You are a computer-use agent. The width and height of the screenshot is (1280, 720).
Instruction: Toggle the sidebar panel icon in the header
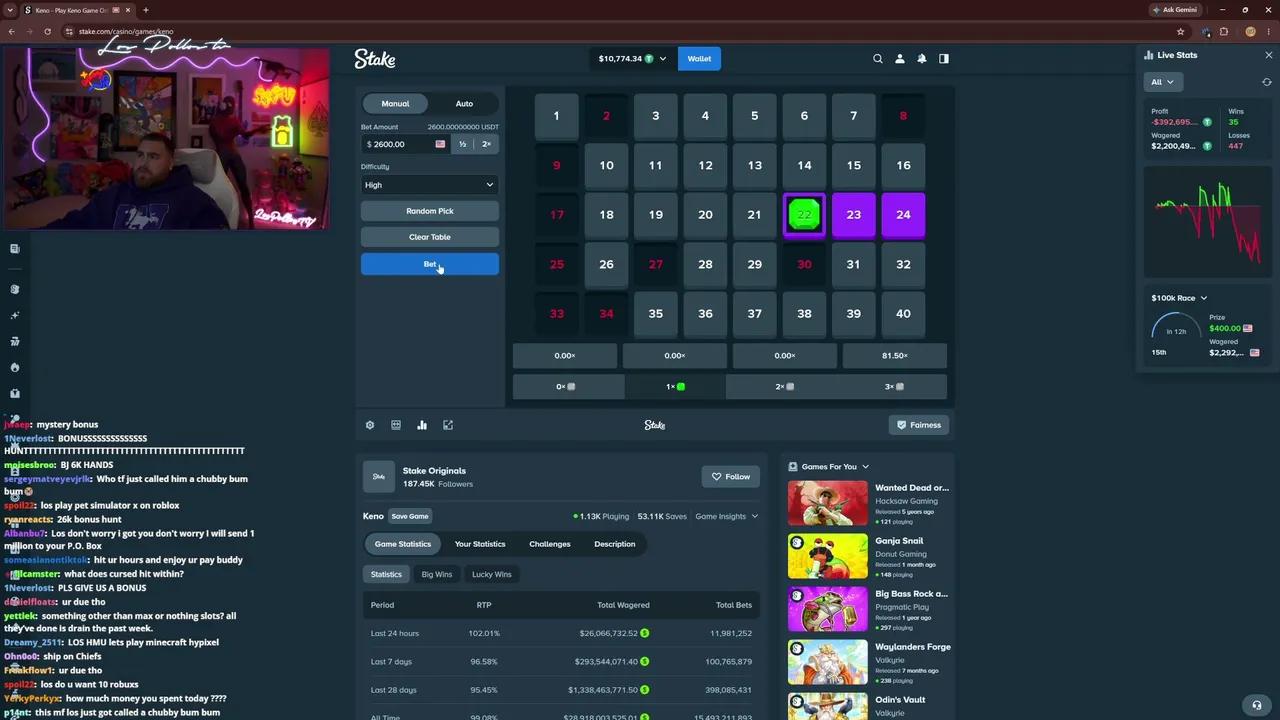pos(944,59)
